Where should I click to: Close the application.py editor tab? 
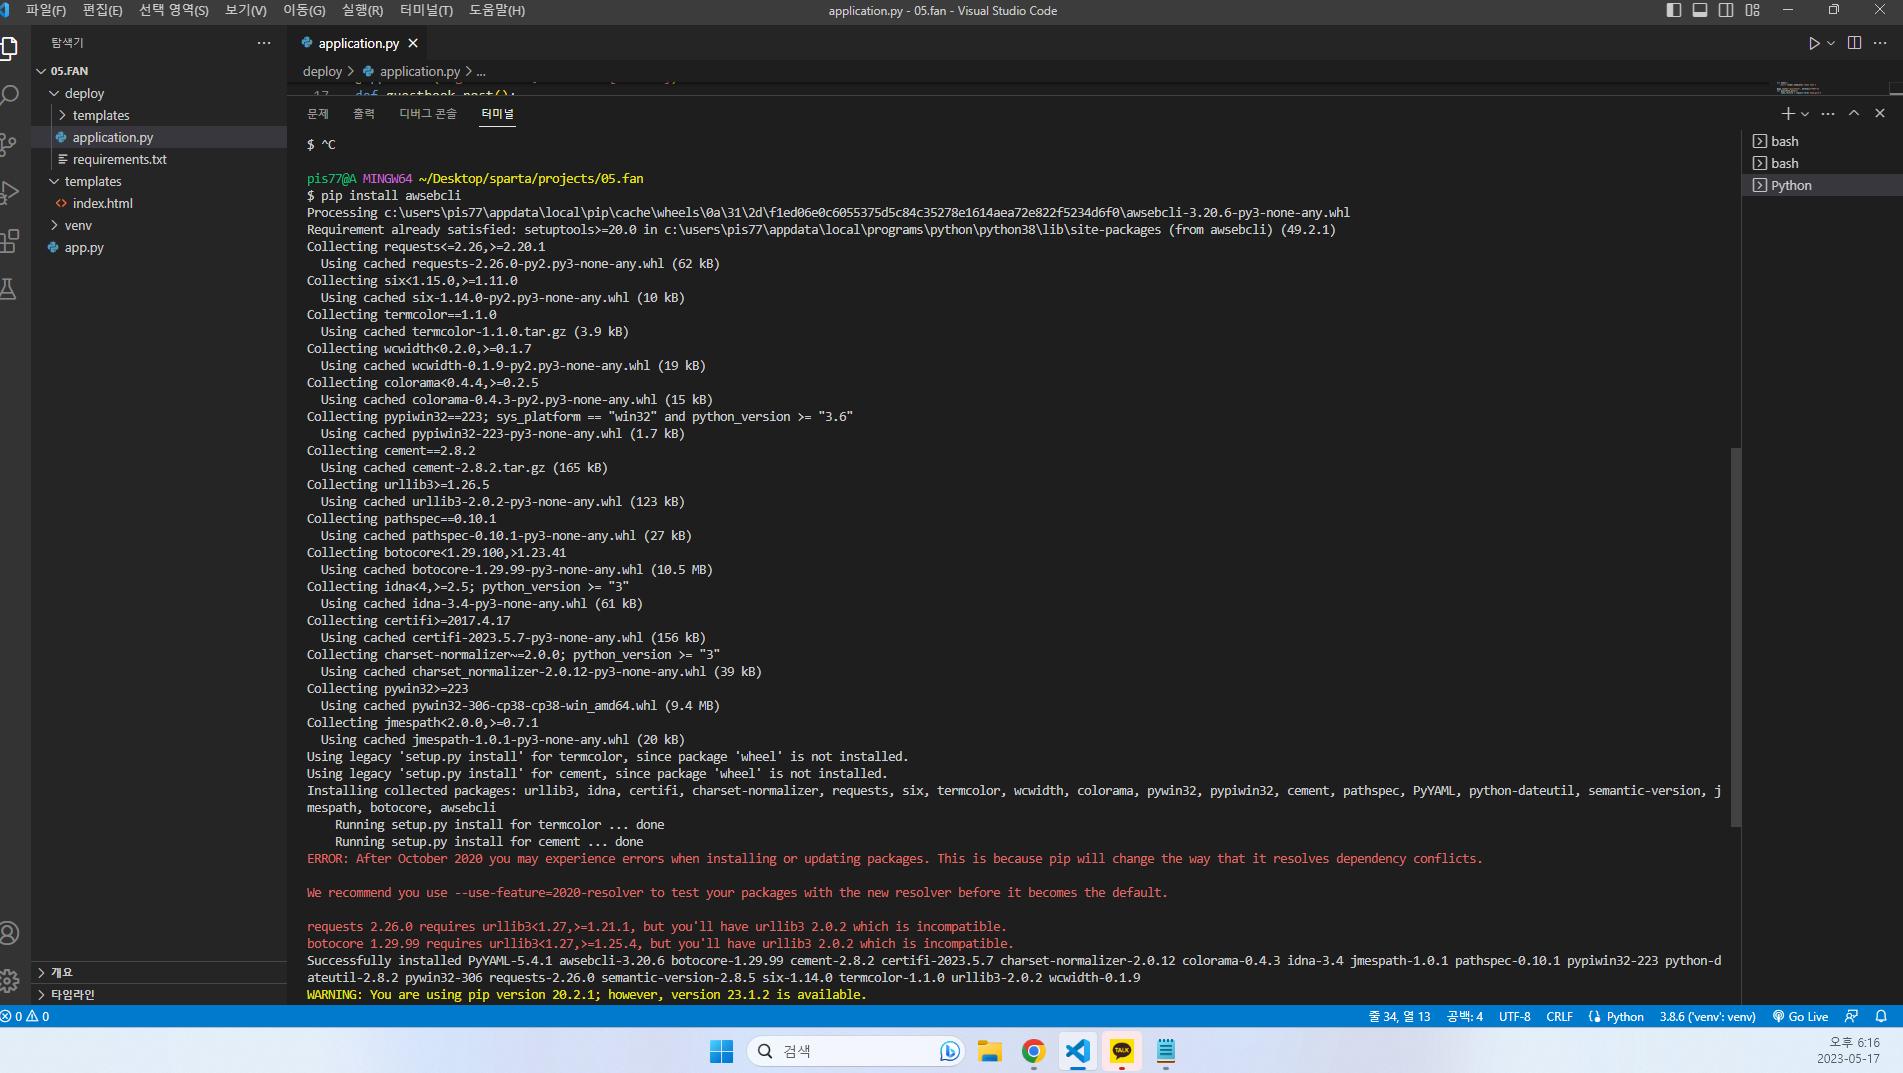(413, 43)
